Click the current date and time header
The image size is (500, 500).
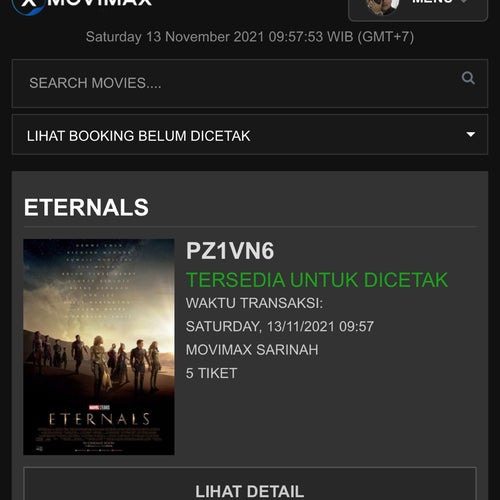tap(250, 37)
